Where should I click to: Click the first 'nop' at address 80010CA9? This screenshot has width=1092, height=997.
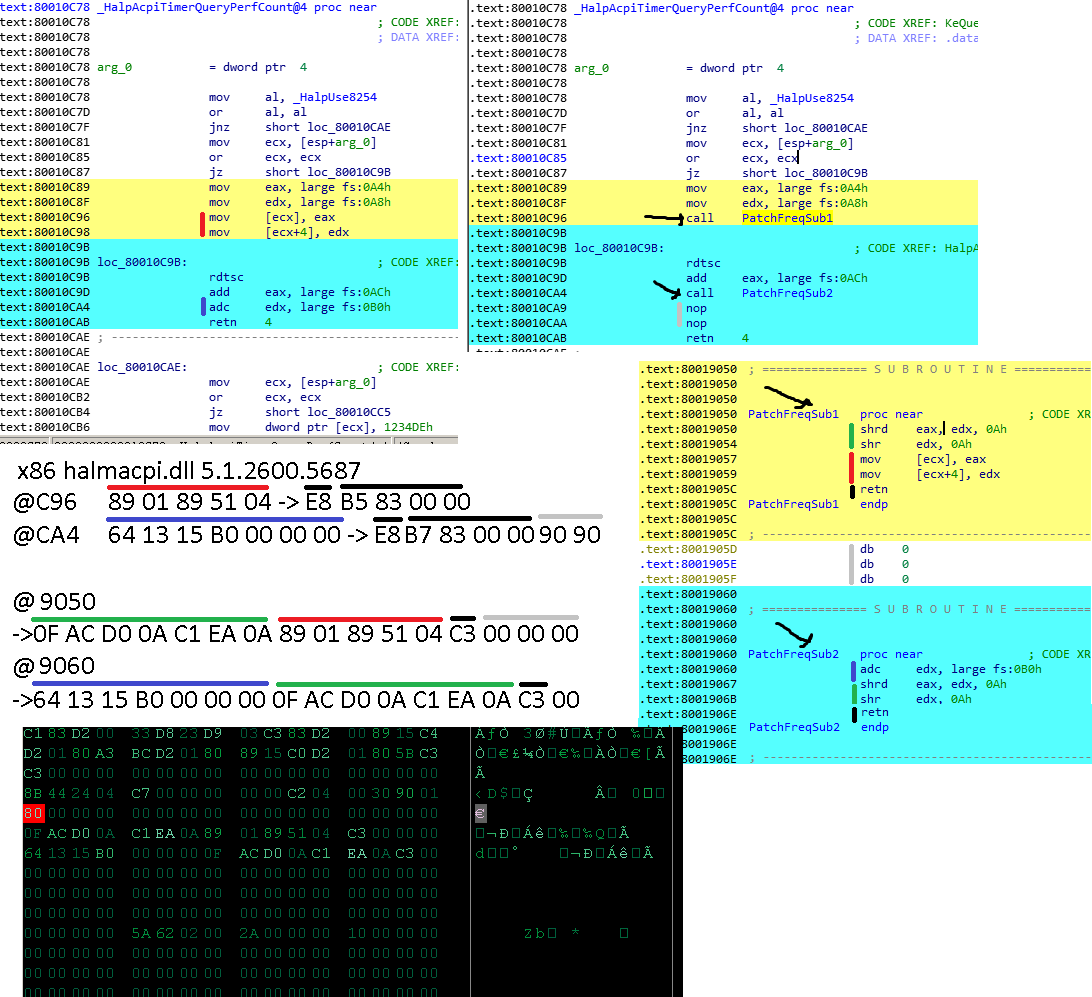click(x=696, y=308)
